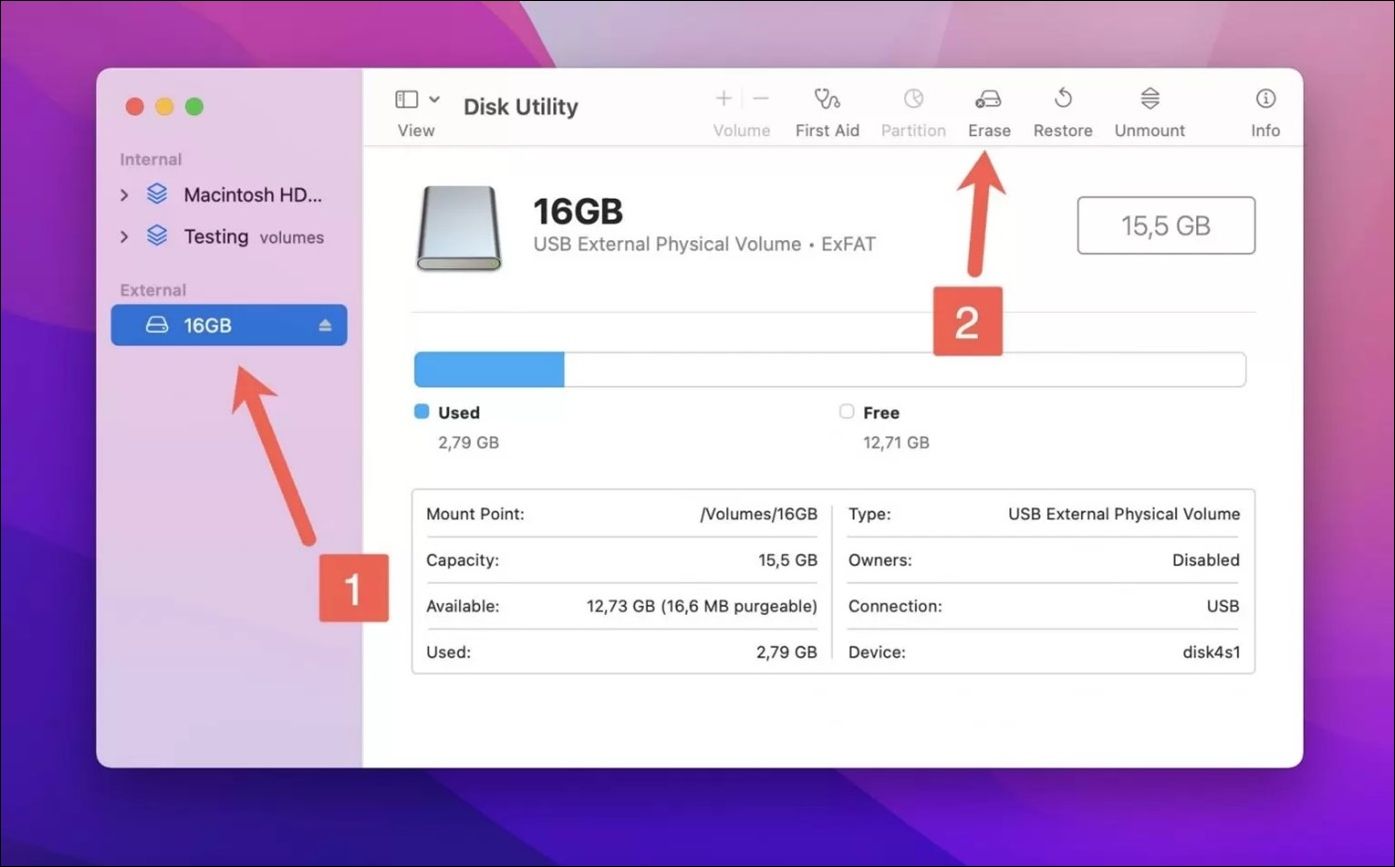Click the Disk Utility window title
The image size is (1395, 867).
[x=521, y=107]
